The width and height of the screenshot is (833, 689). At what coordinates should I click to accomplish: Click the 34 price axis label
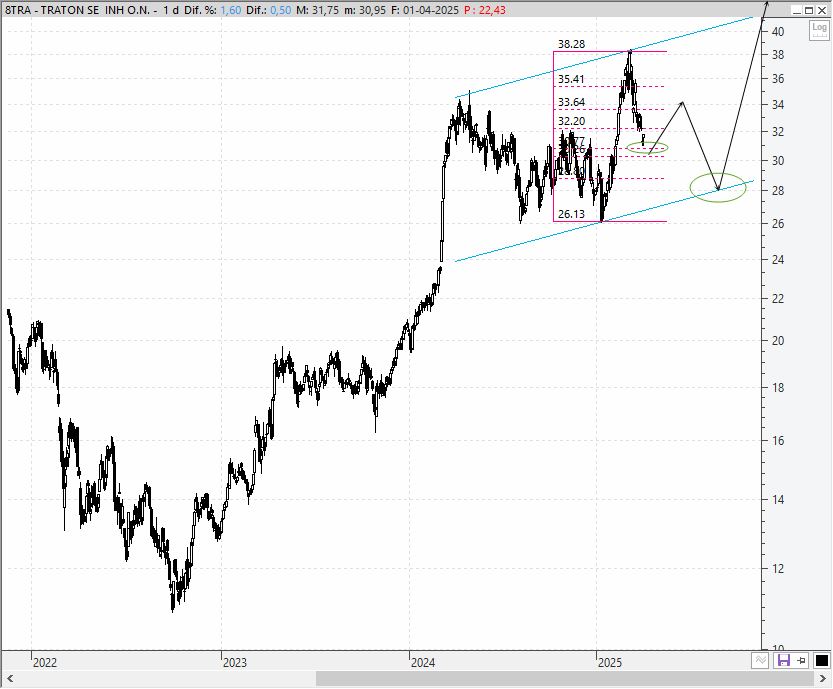(x=778, y=105)
